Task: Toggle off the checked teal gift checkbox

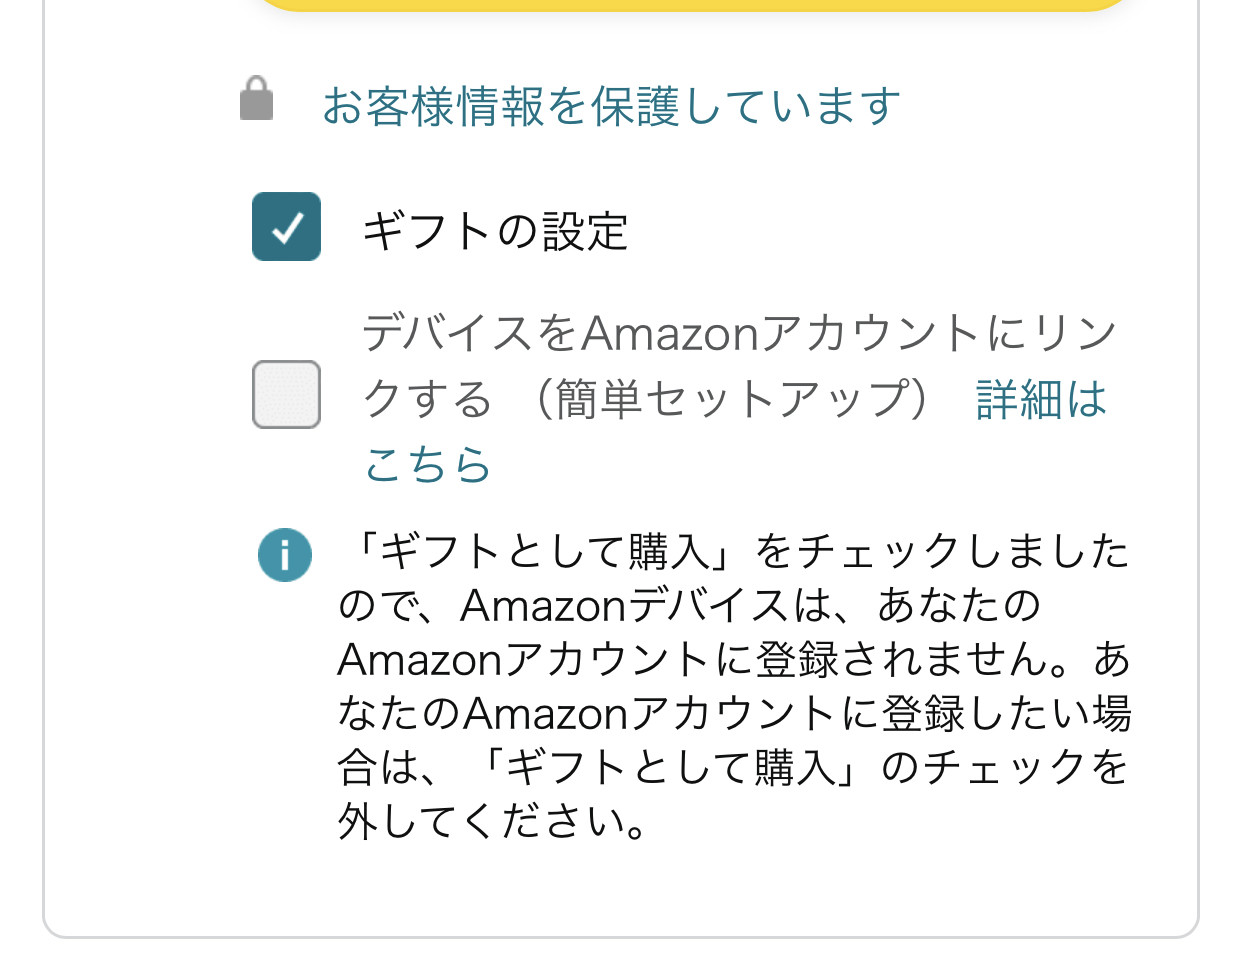Action: 287,227
